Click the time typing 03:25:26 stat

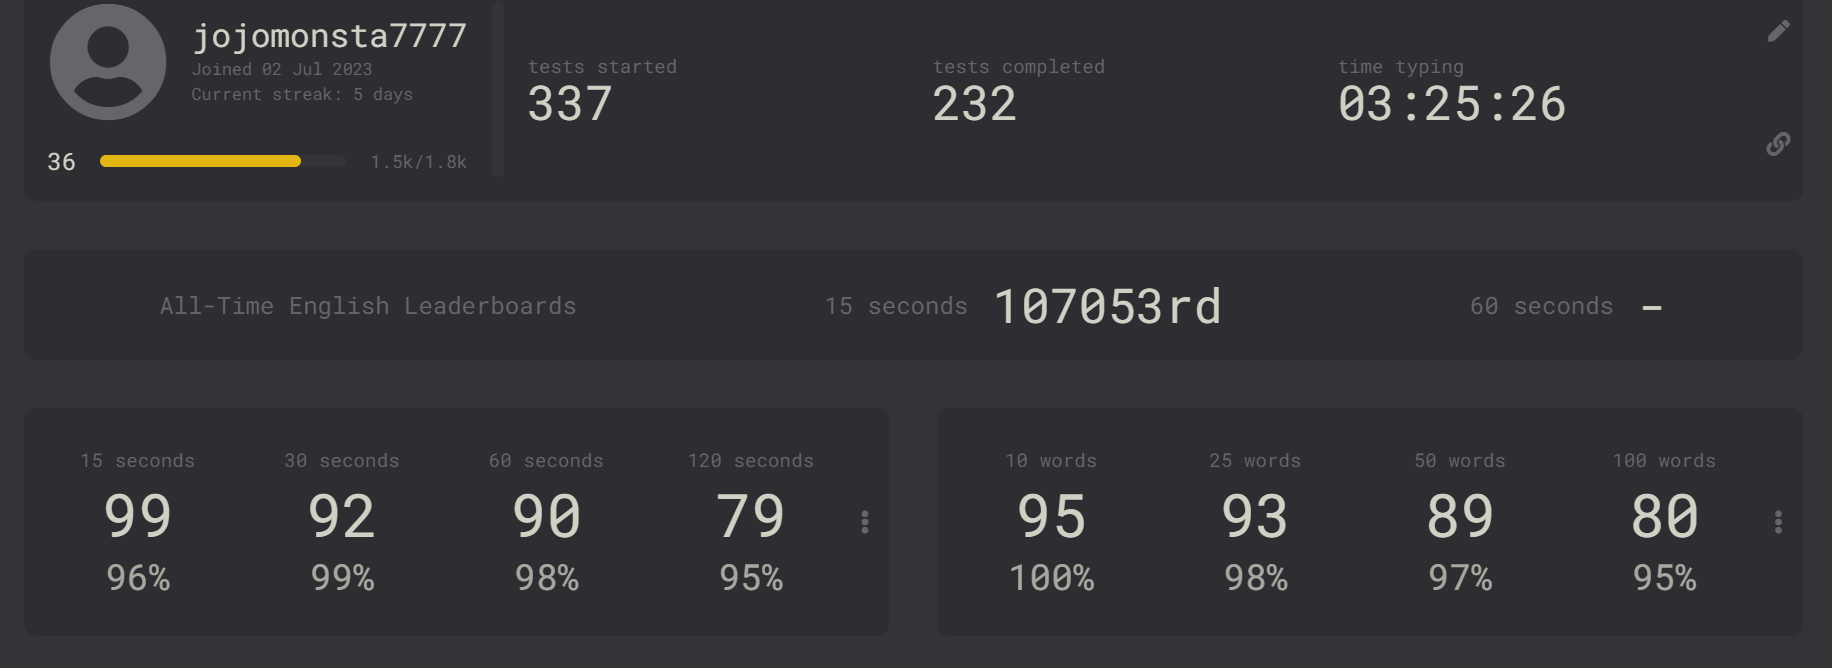1452,104
